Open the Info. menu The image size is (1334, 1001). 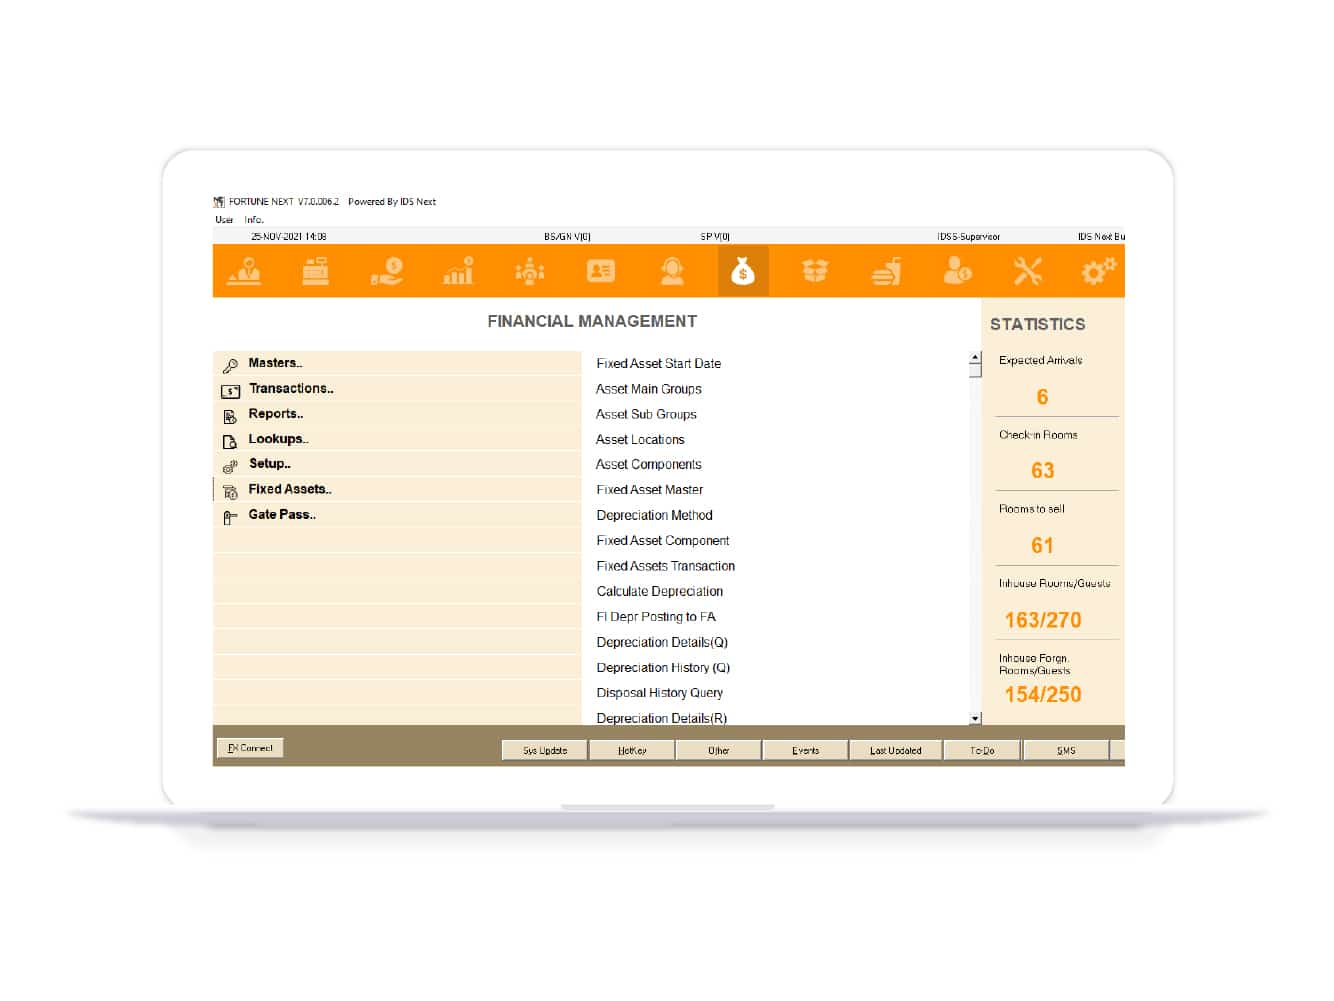[254, 220]
